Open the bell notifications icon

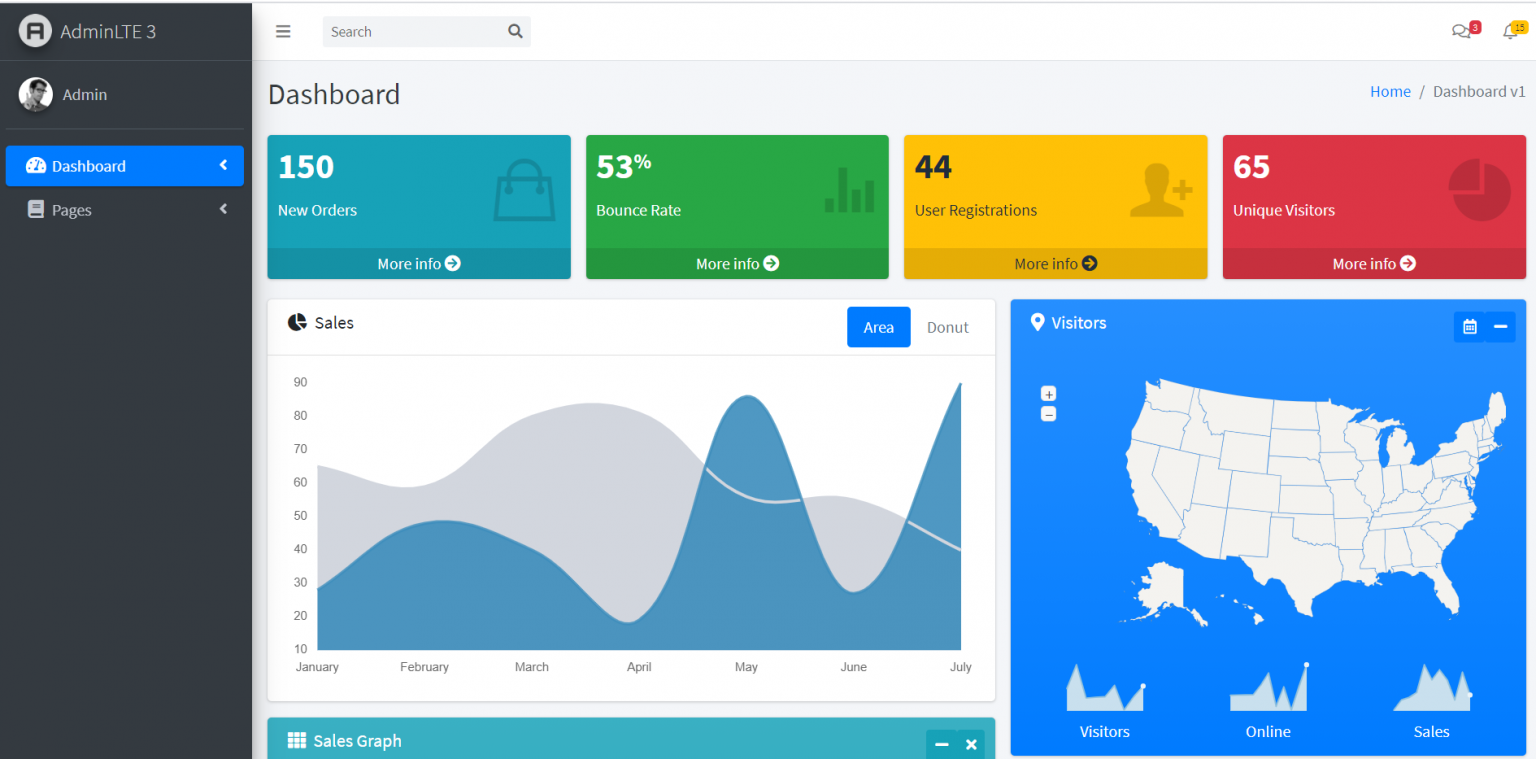tap(1510, 31)
